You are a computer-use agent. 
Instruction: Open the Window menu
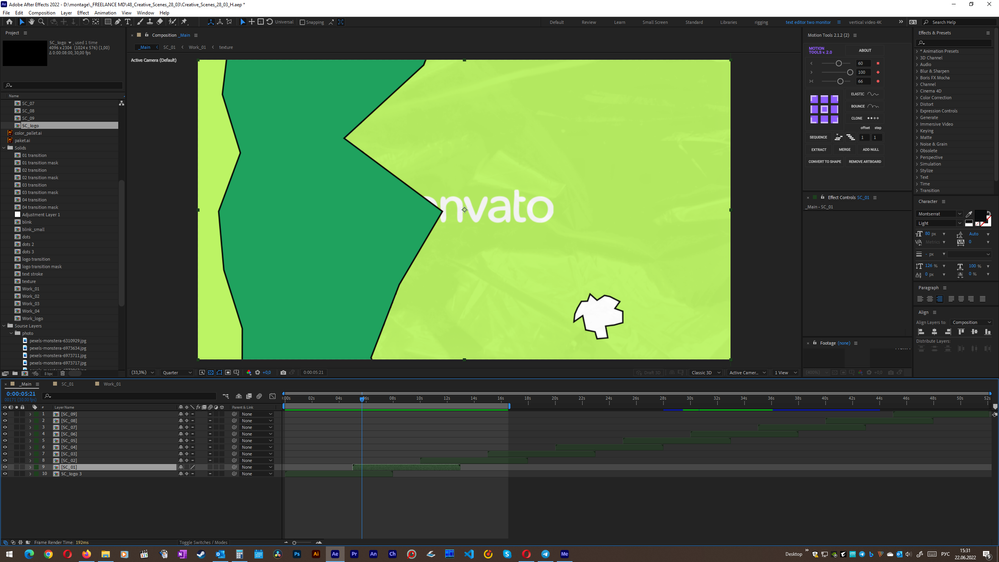[145, 13]
